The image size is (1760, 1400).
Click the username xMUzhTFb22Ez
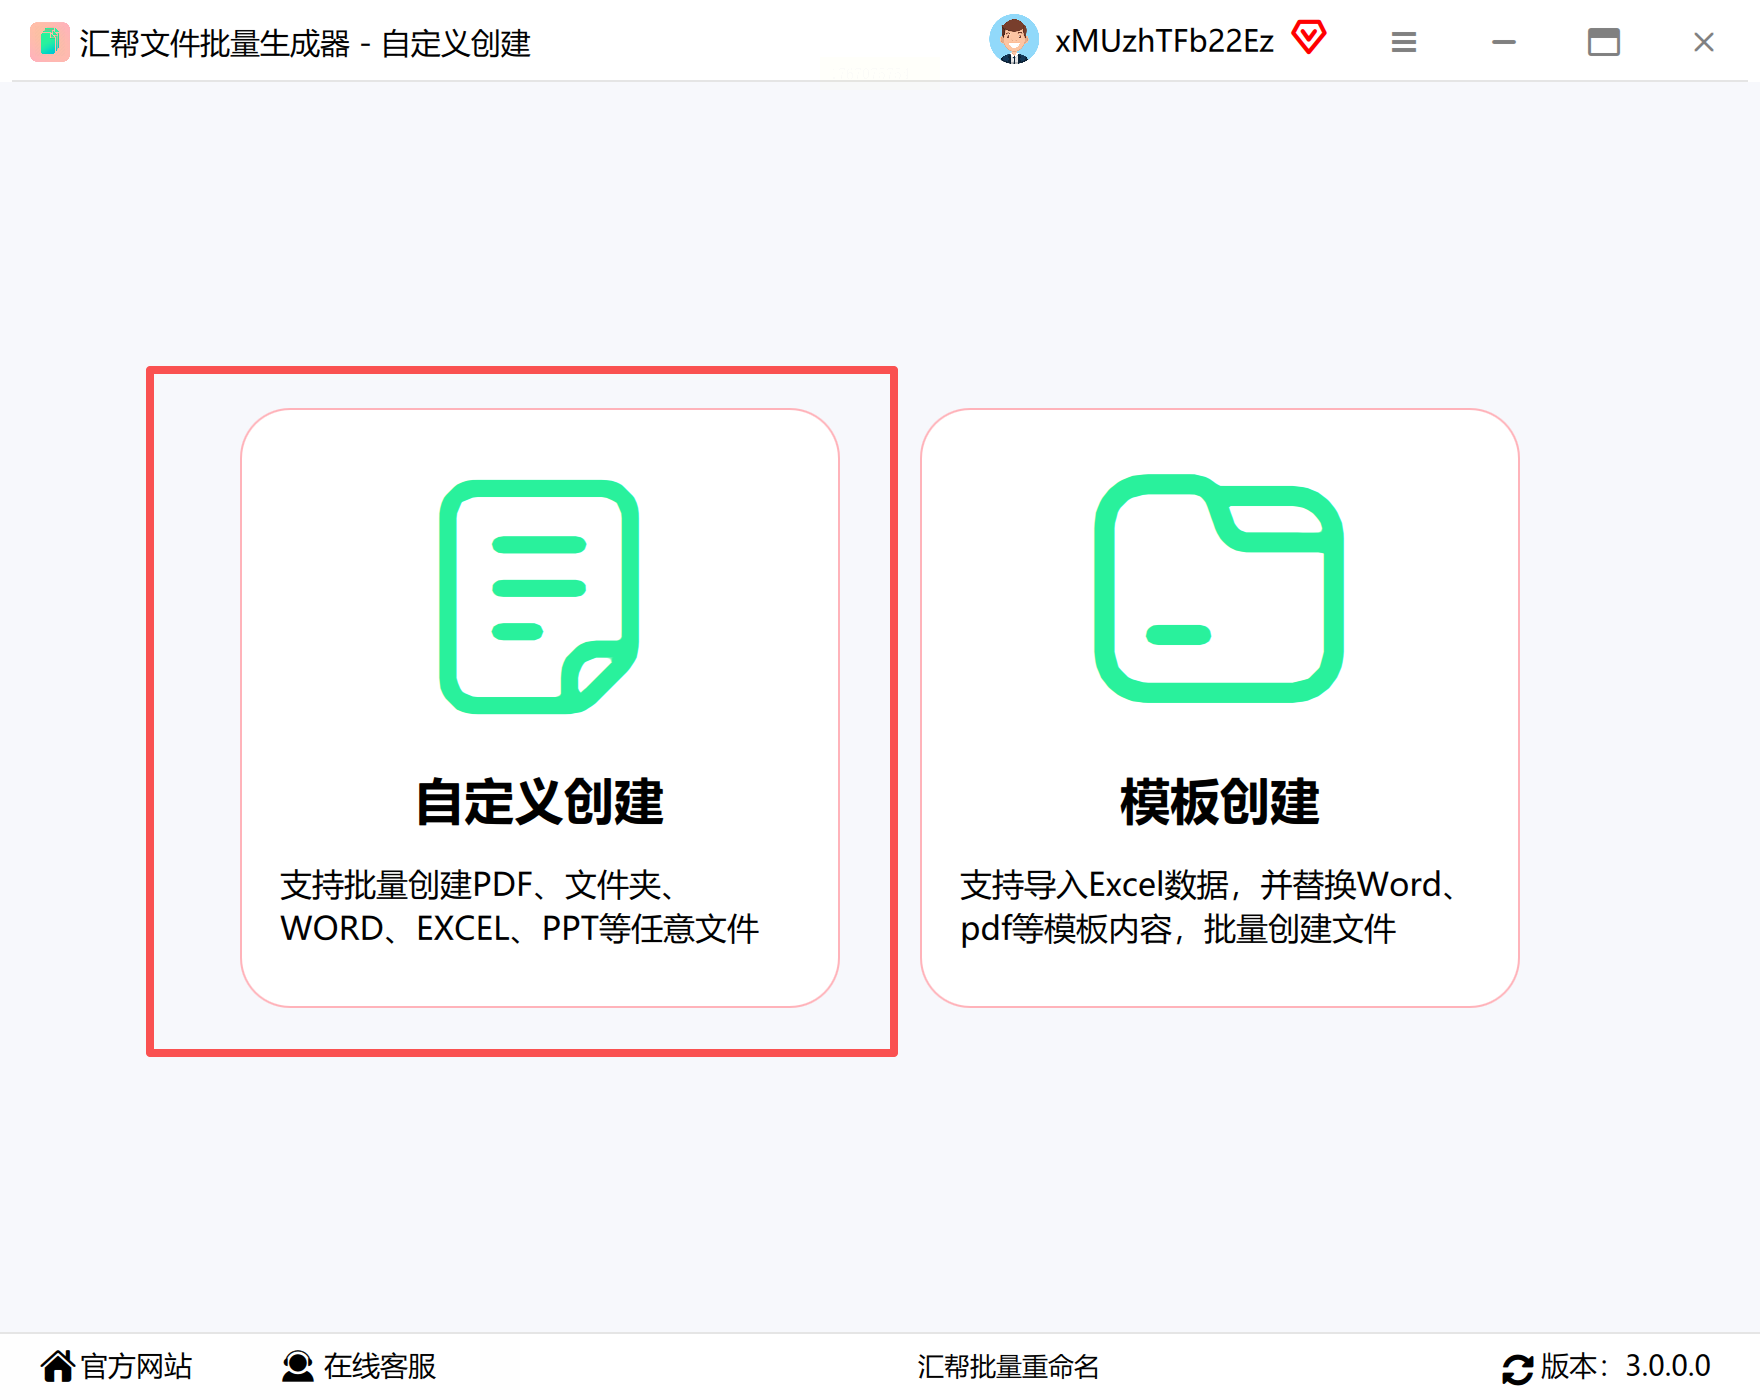pyautogui.click(x=1164, y=41)
